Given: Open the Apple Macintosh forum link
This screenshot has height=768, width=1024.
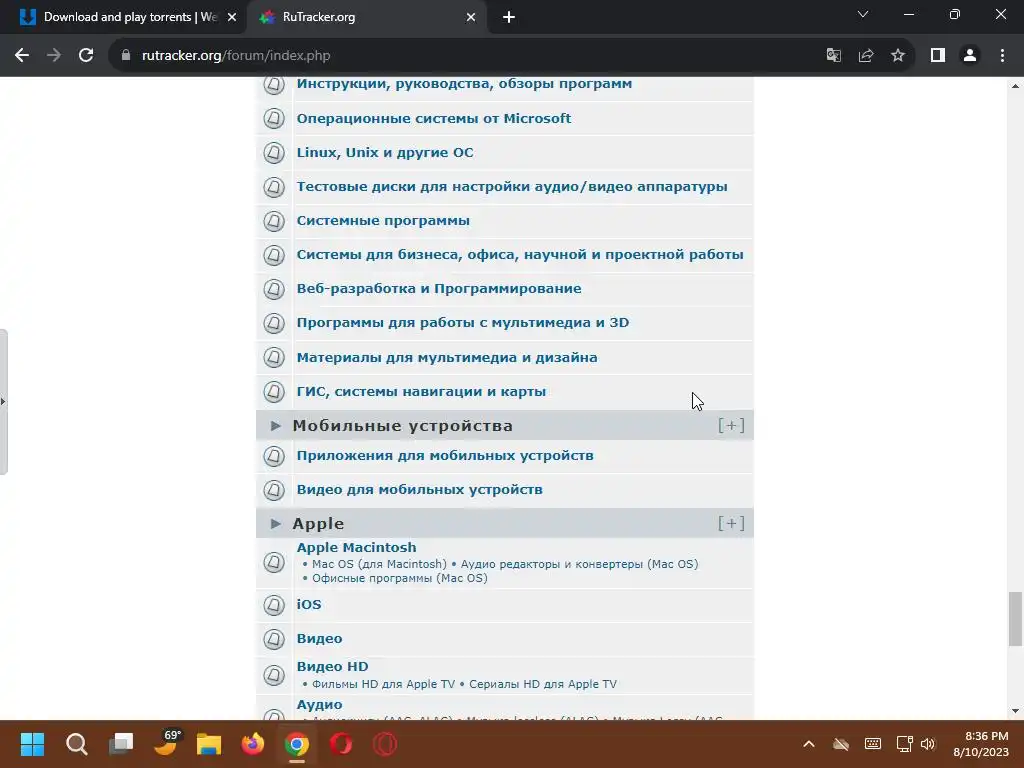Looking at the screenshot, I should click(356, 547).
